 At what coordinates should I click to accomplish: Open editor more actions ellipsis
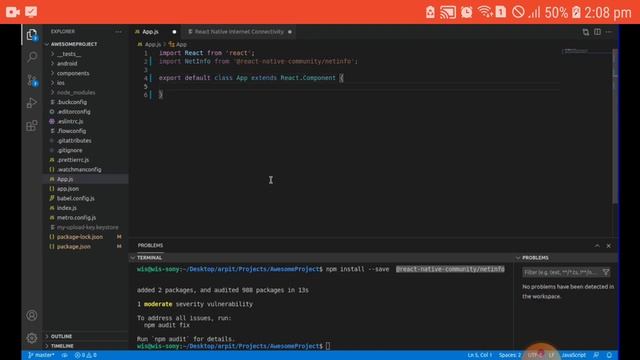point(609,32)
